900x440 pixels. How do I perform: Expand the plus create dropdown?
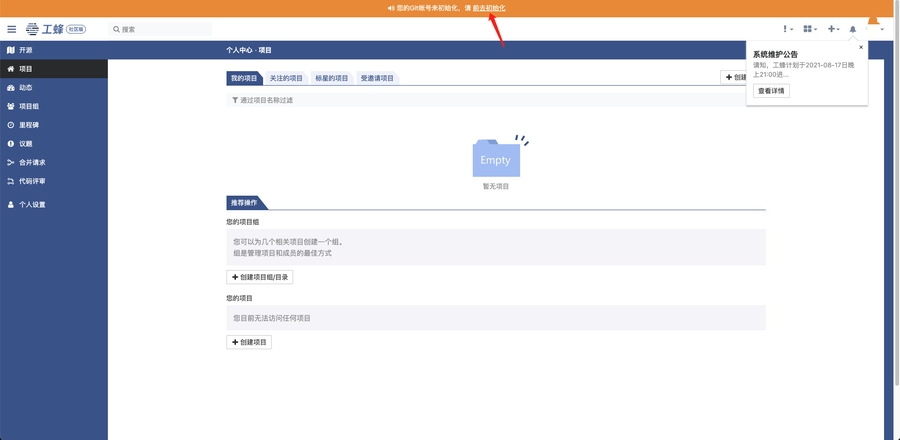pos(833,29)
